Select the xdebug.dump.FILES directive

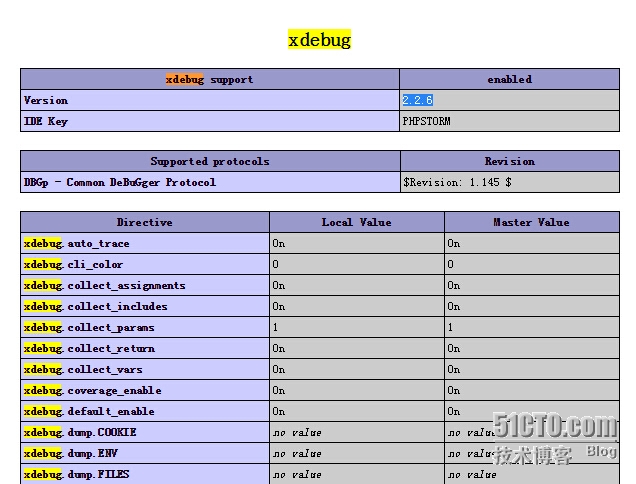click(77, 474)
